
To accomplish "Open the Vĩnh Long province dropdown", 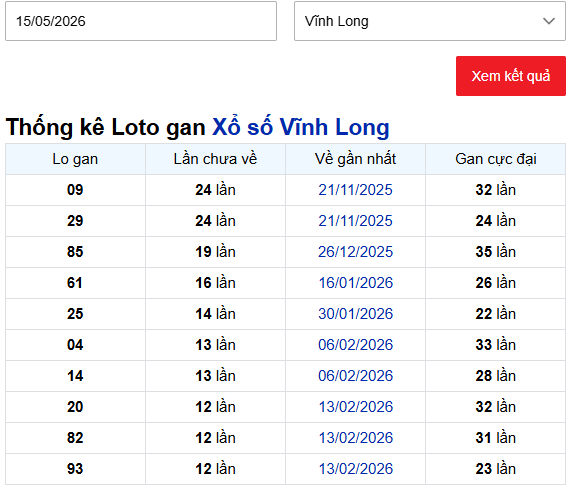I will tap(430, 21).
